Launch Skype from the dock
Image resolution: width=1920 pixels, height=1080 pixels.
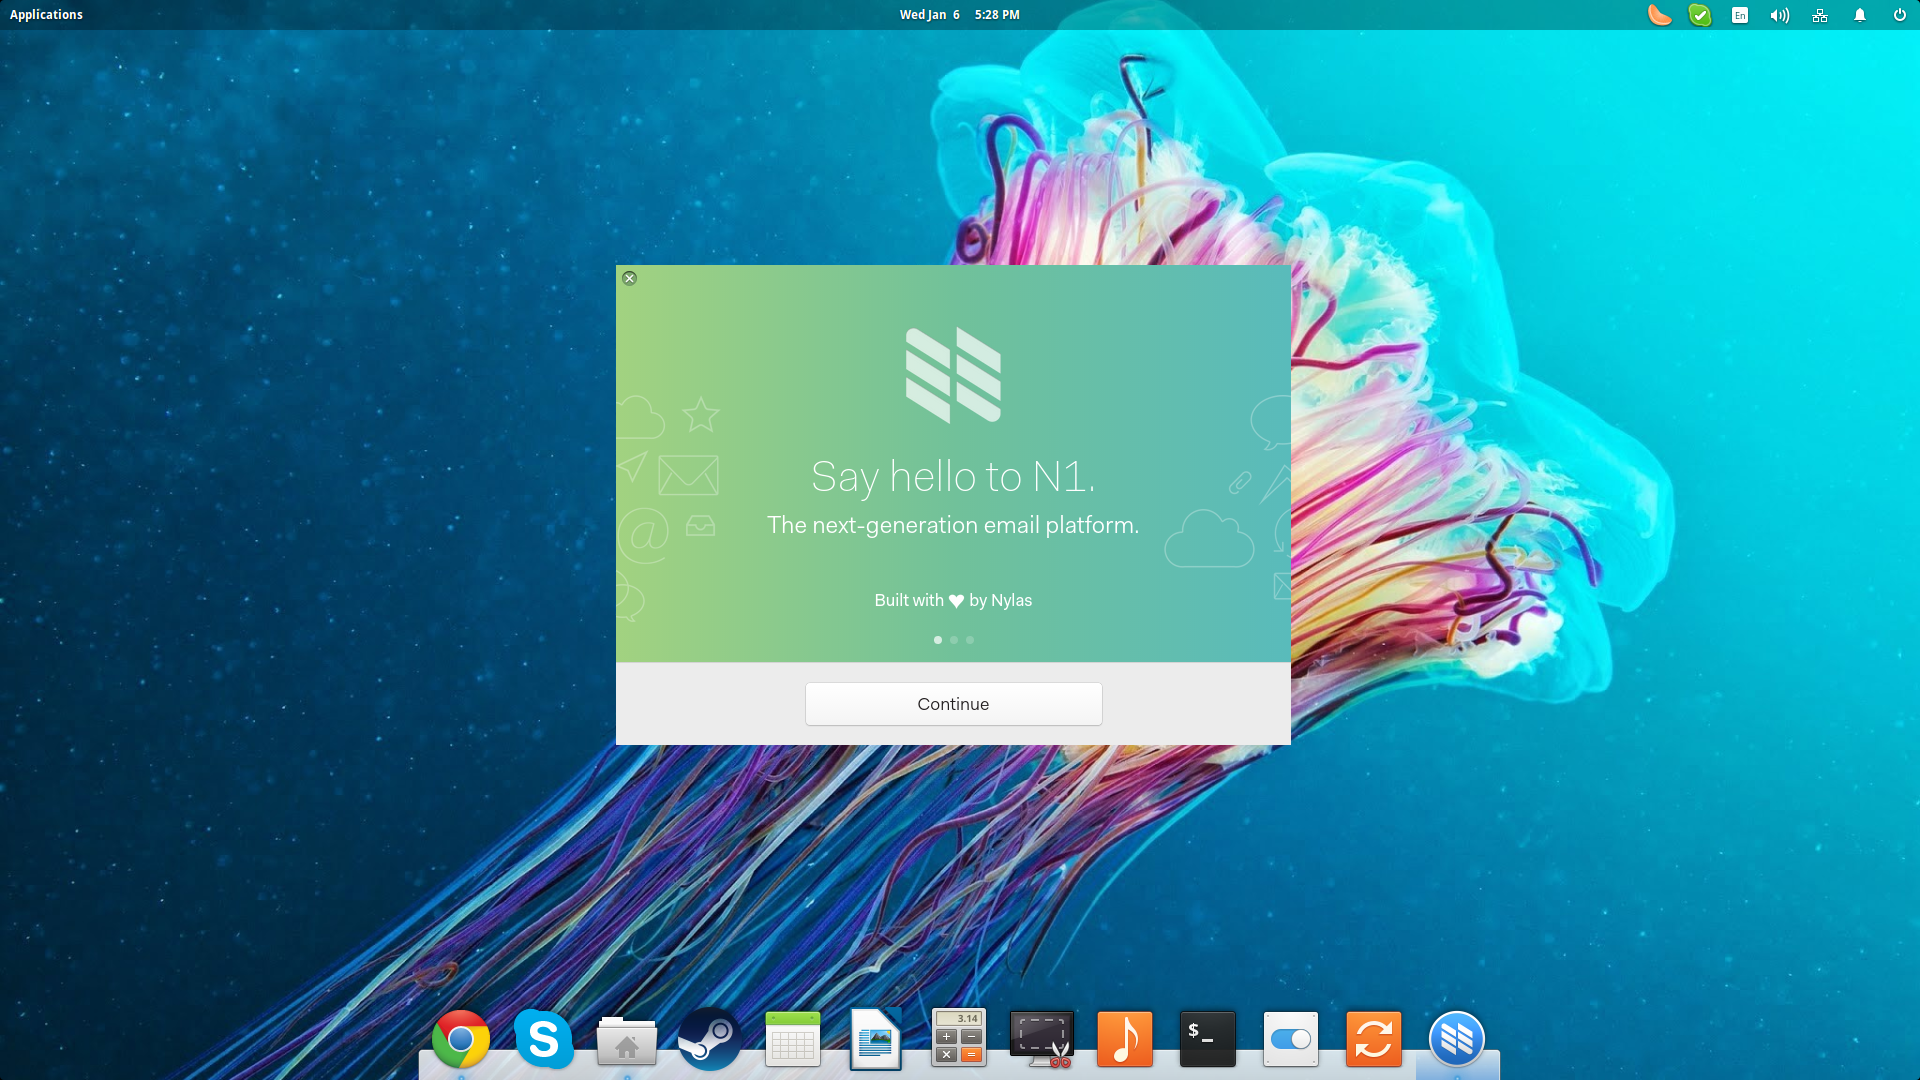(543, 1039)
